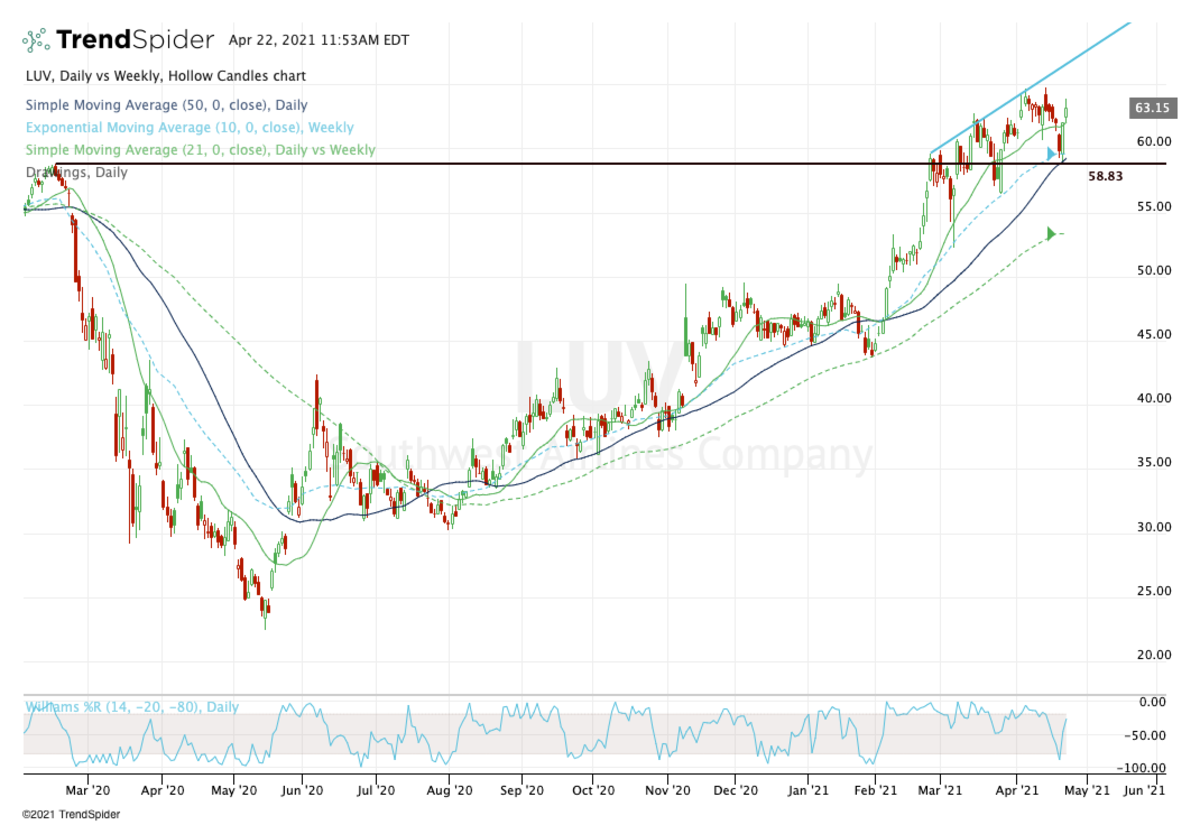Click the 60.00 price axis label
This screenshot has height=825, width=1200.
click(1152, 141)
